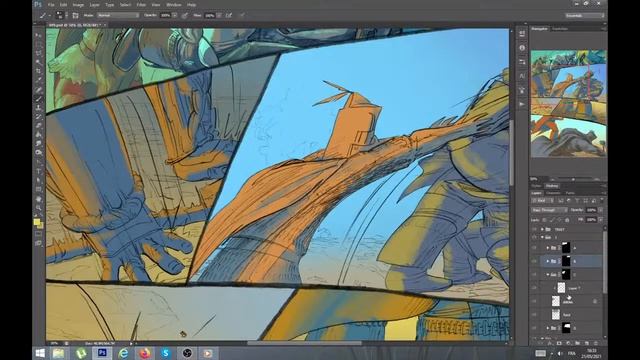Select the History Brush tool

[x=39, y=116]
